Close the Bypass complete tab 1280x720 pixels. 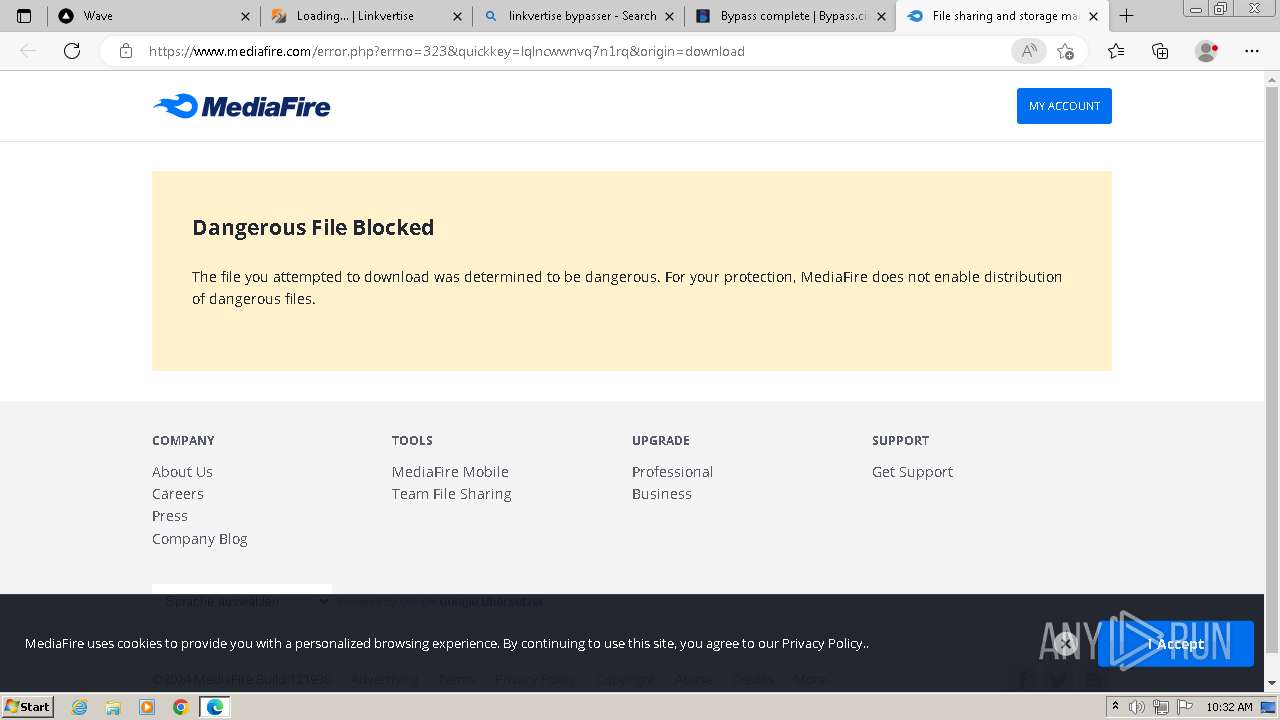[881, 16]
